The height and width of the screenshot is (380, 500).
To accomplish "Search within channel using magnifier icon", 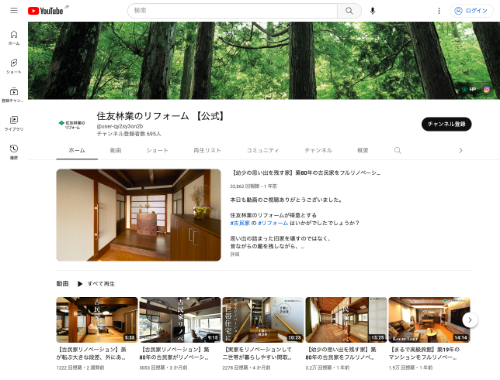I will pos(397,150).
